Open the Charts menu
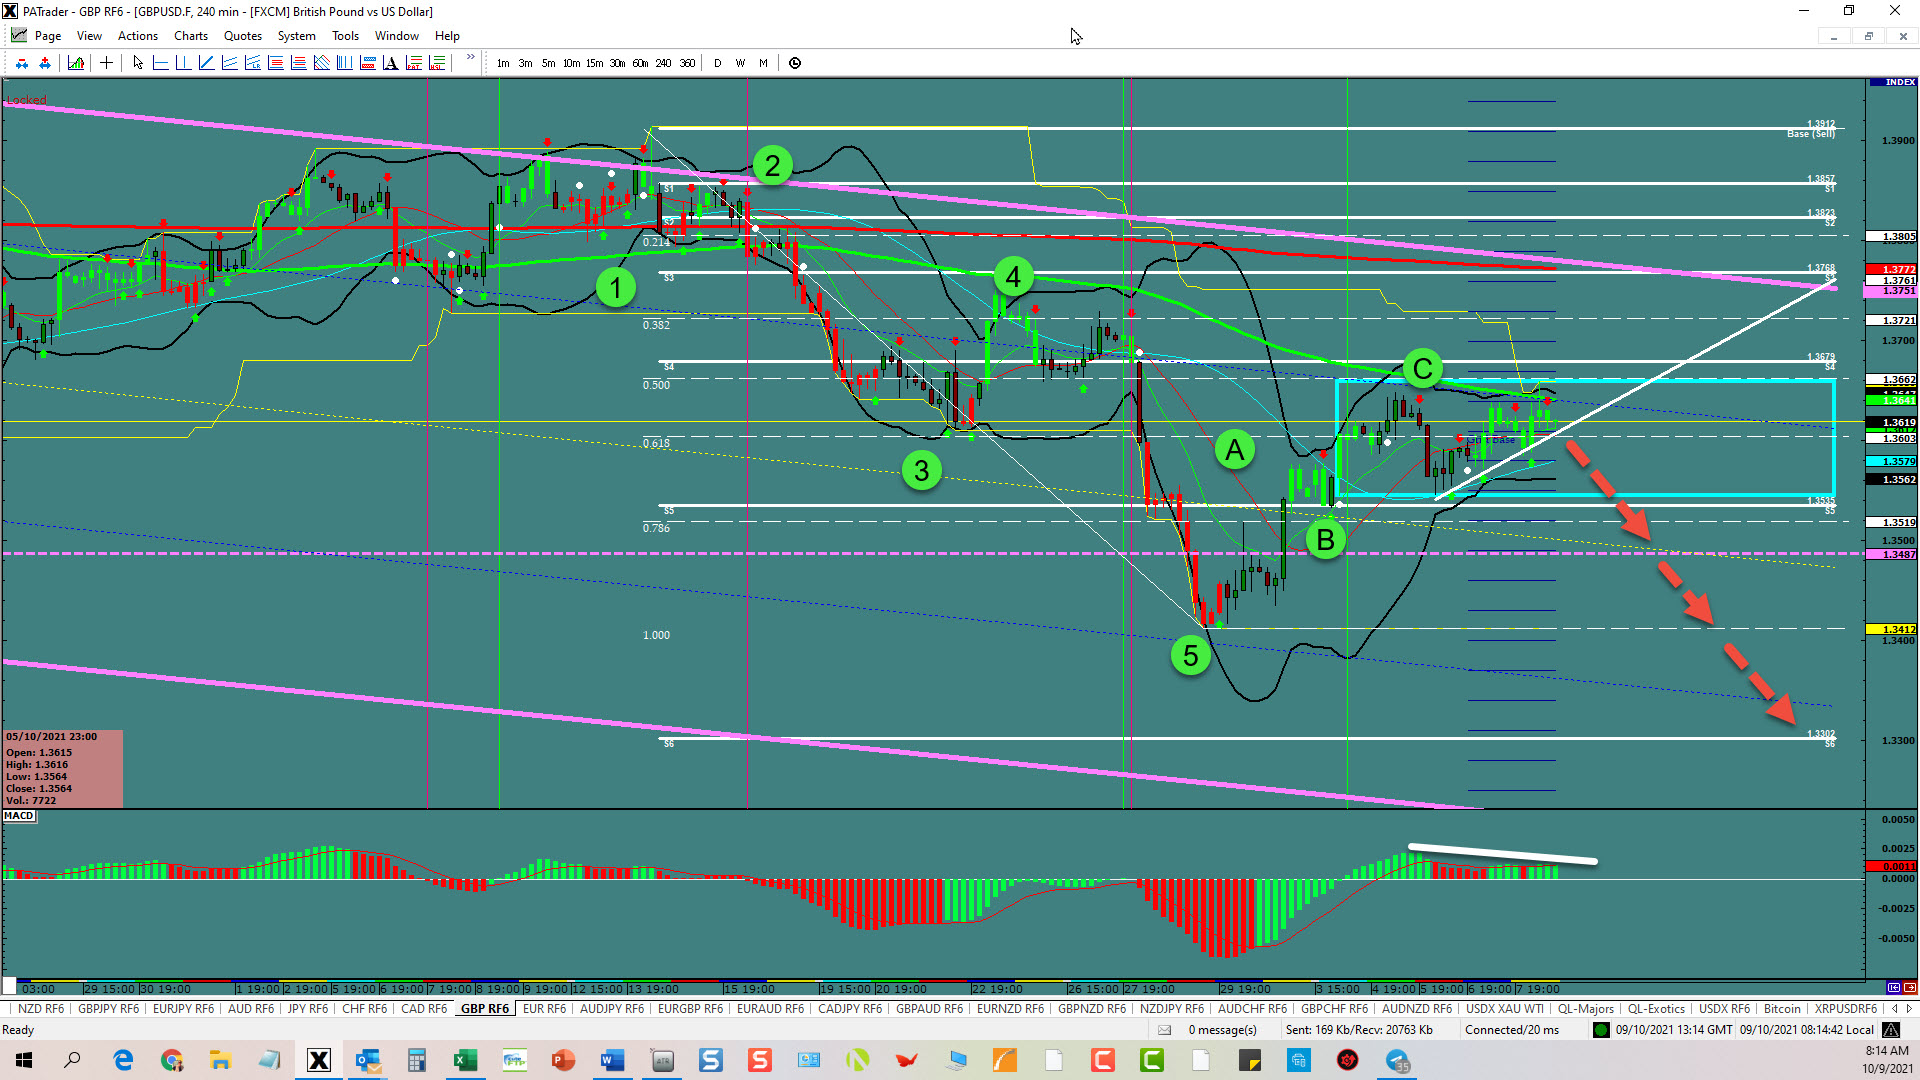This screenshot has width=1920, height=1080. 190,36
